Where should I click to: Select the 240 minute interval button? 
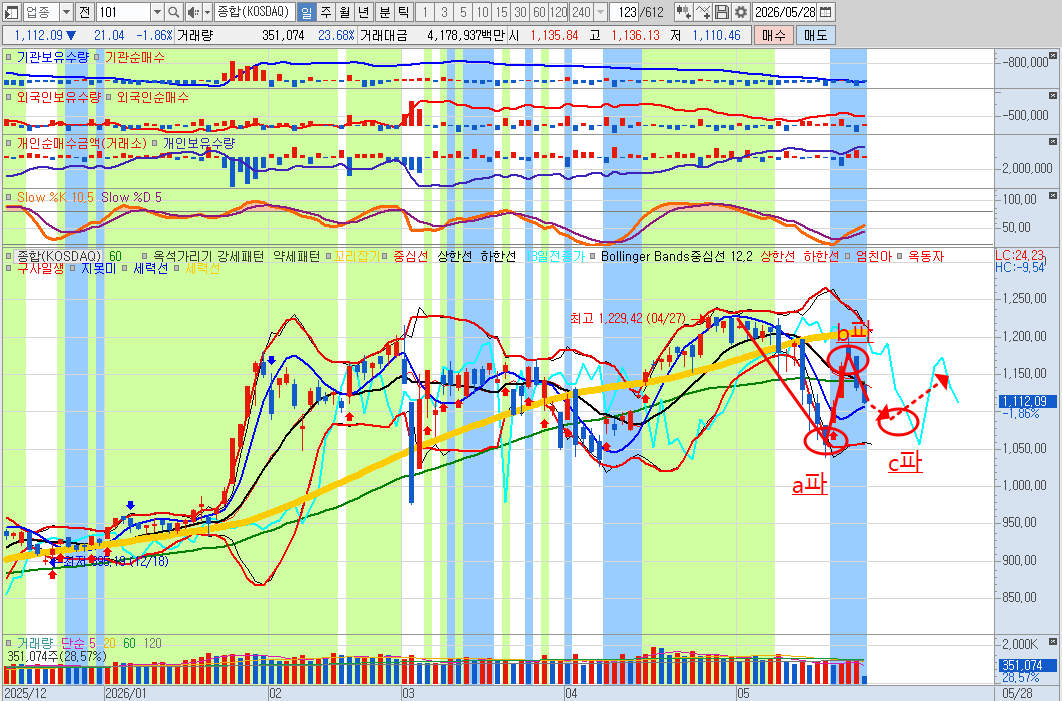[x=581, y=12]
